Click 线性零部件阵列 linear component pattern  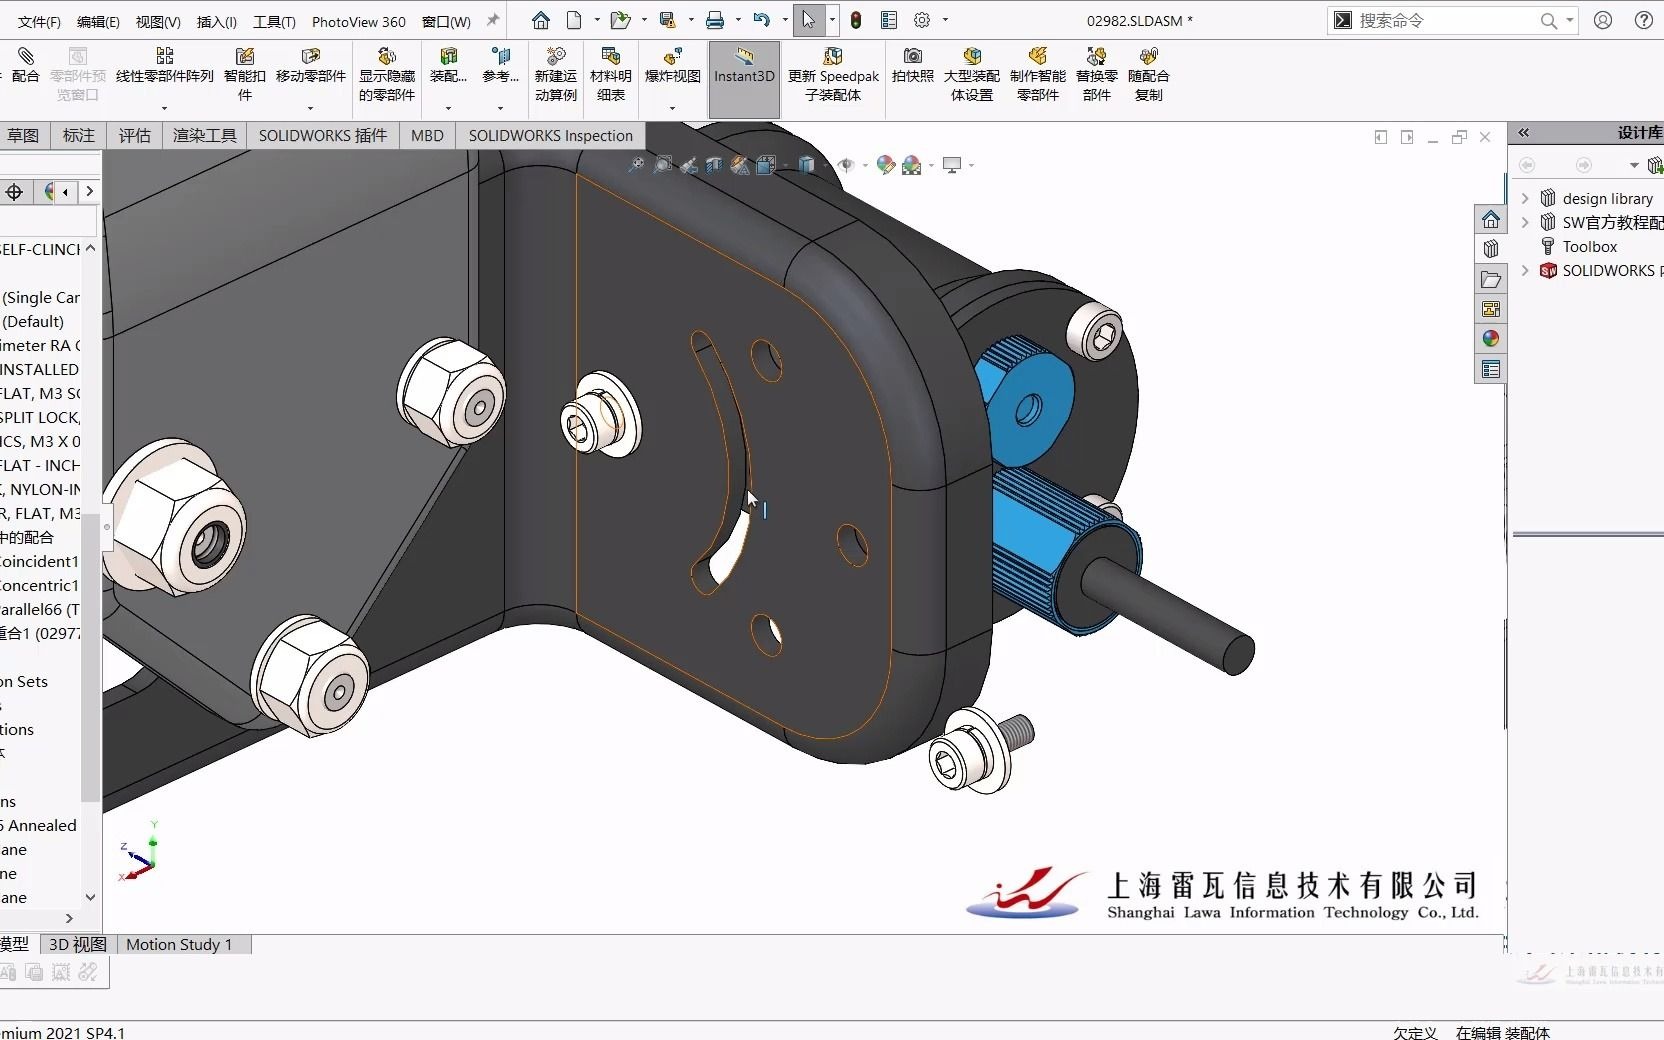(165, 67)
